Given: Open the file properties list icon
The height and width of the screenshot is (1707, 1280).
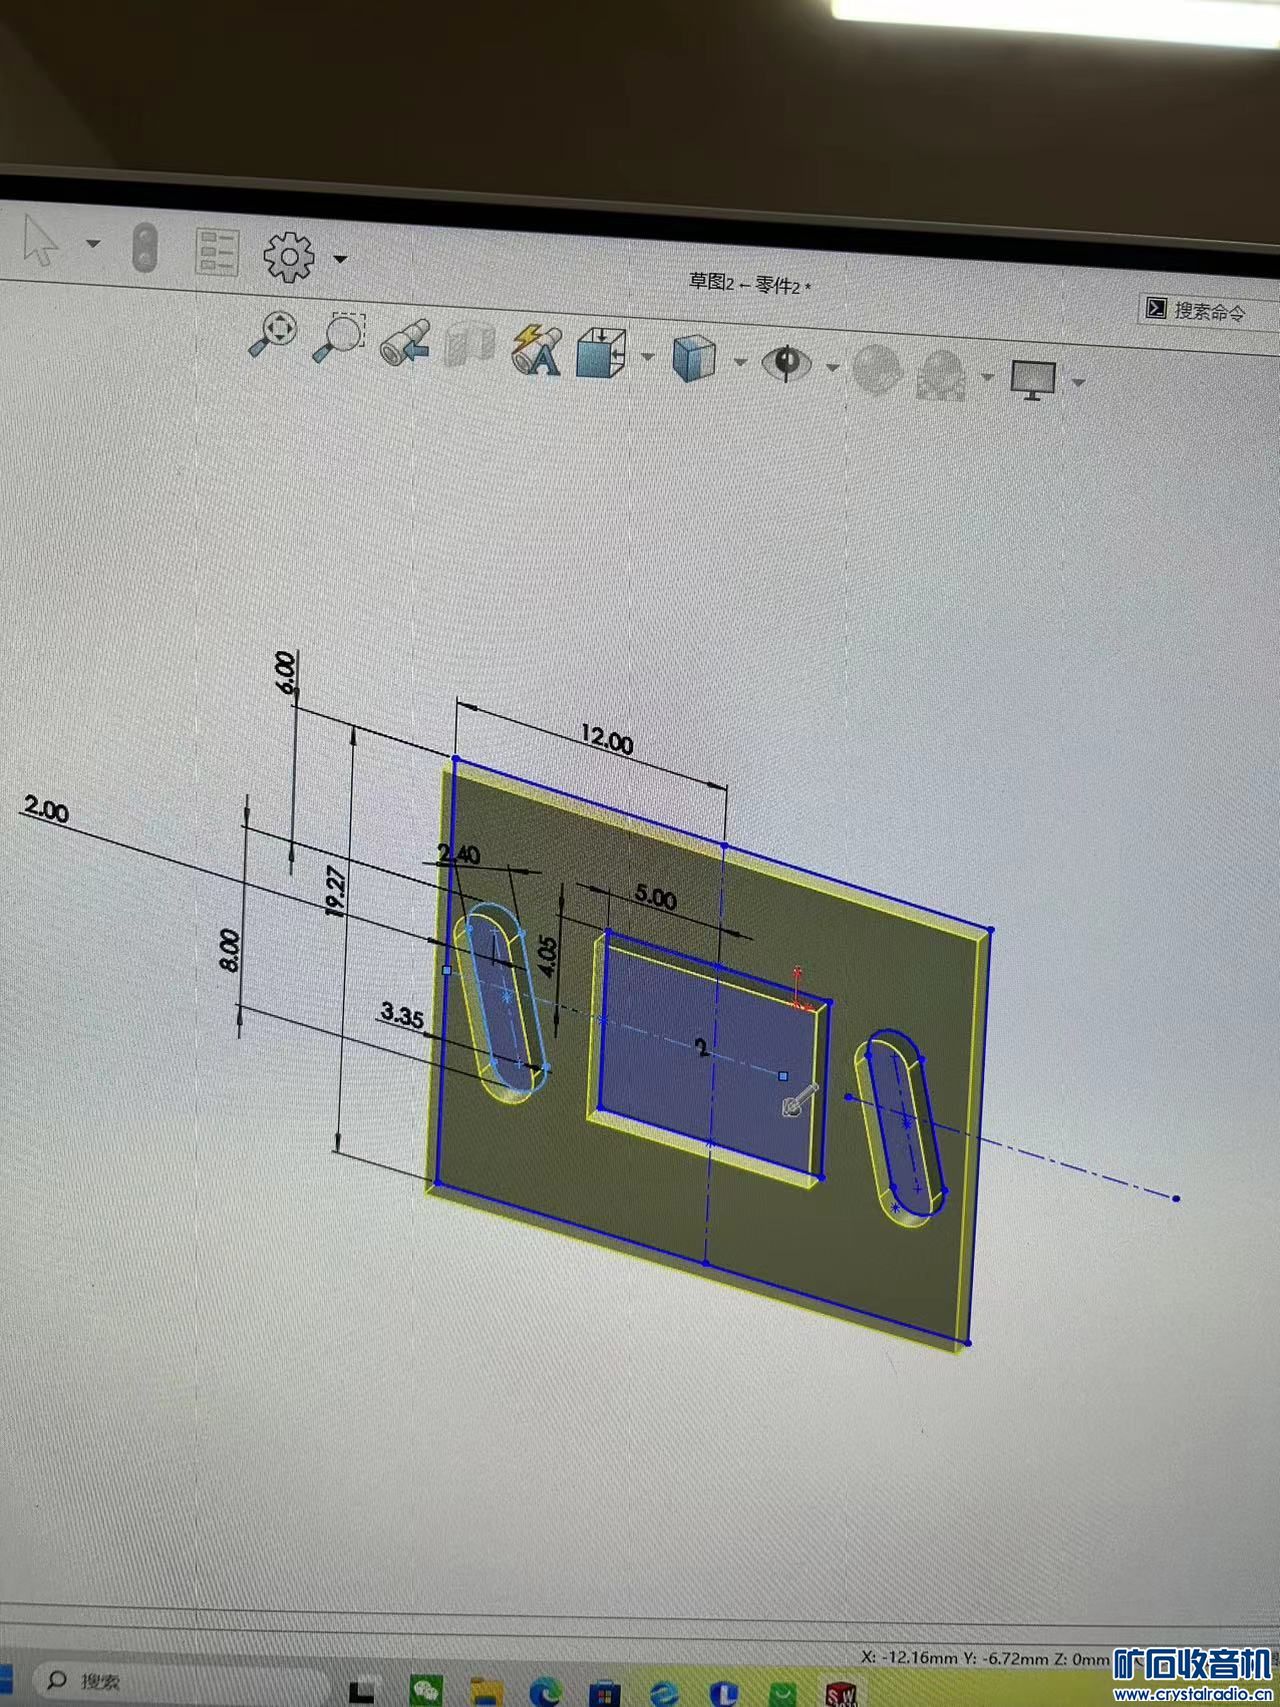Looking at the screenshot, I should point(217,252).
